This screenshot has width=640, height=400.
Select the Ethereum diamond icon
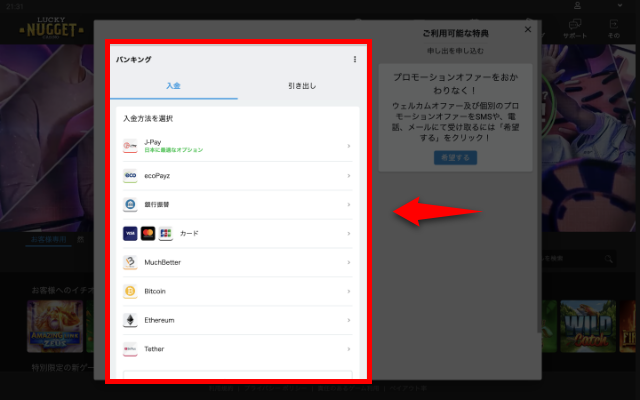[x=130, y=320]
